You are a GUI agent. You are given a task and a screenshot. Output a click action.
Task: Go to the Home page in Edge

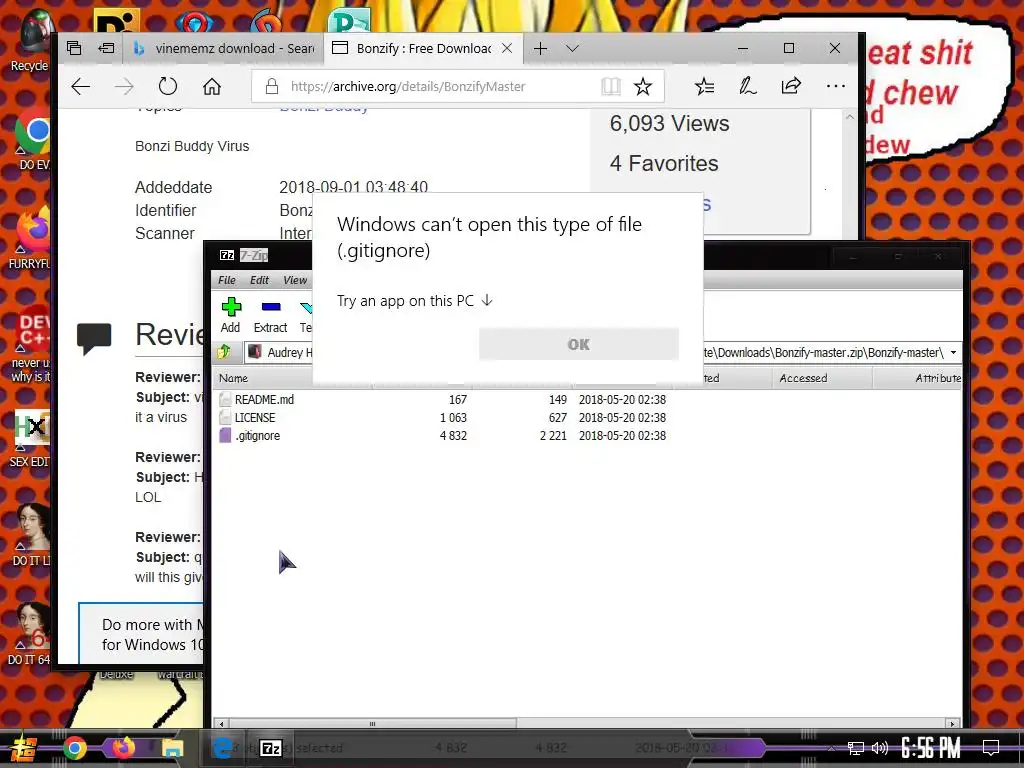212,86
